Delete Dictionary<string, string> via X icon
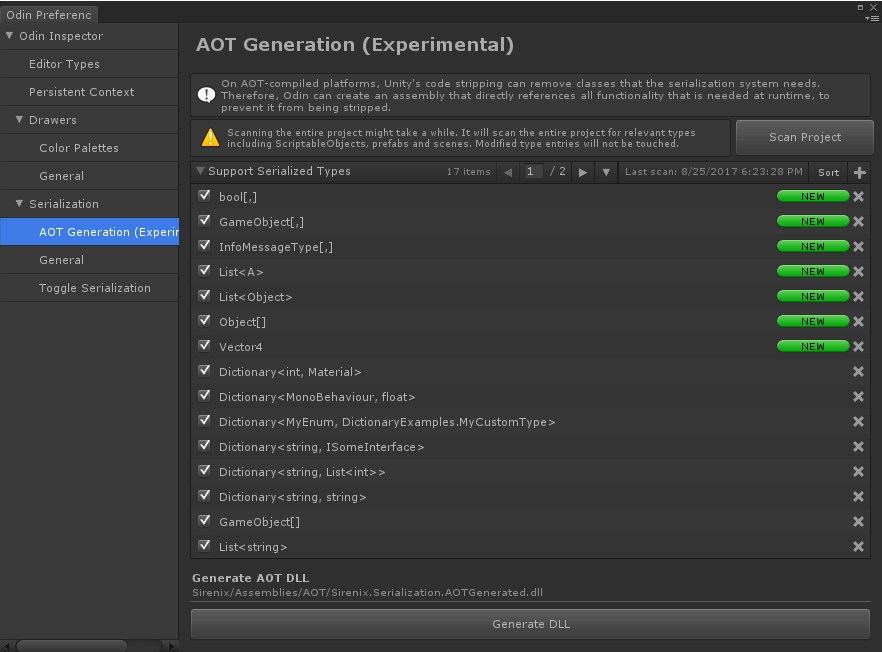This screenshot has height=652, width=882. [858, 497]
